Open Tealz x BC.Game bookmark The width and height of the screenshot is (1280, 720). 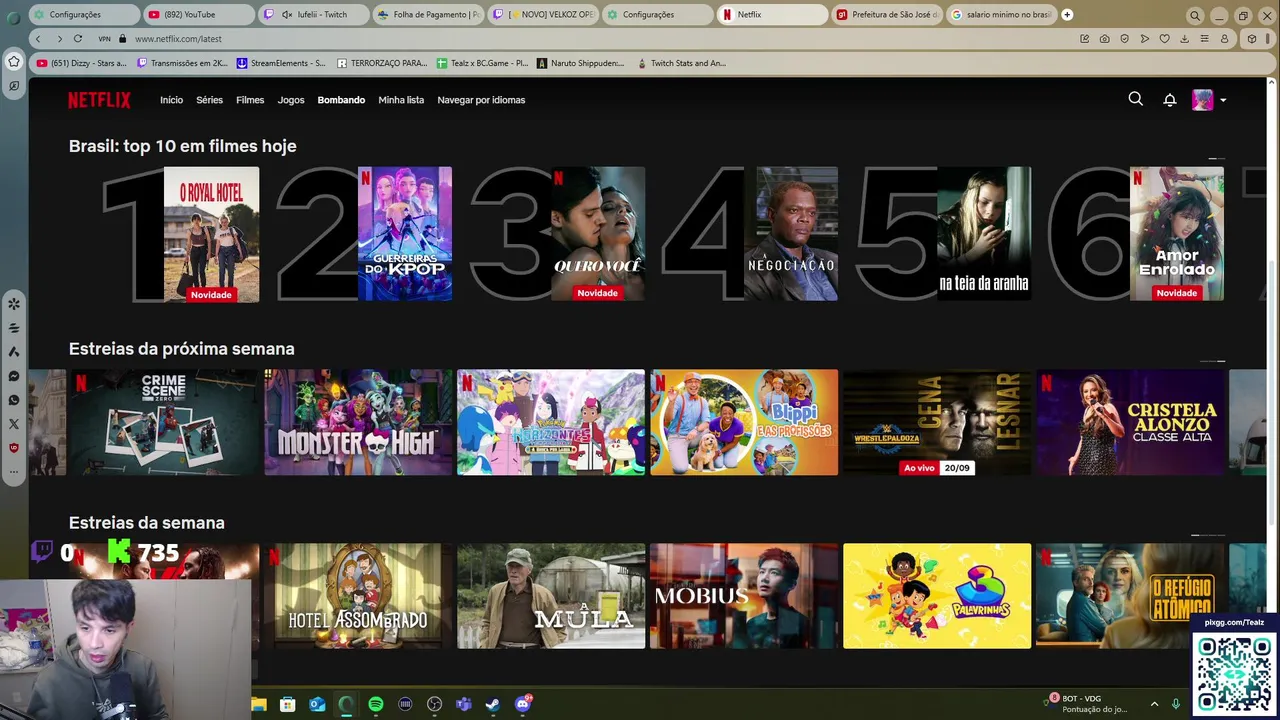coord(482,63)
